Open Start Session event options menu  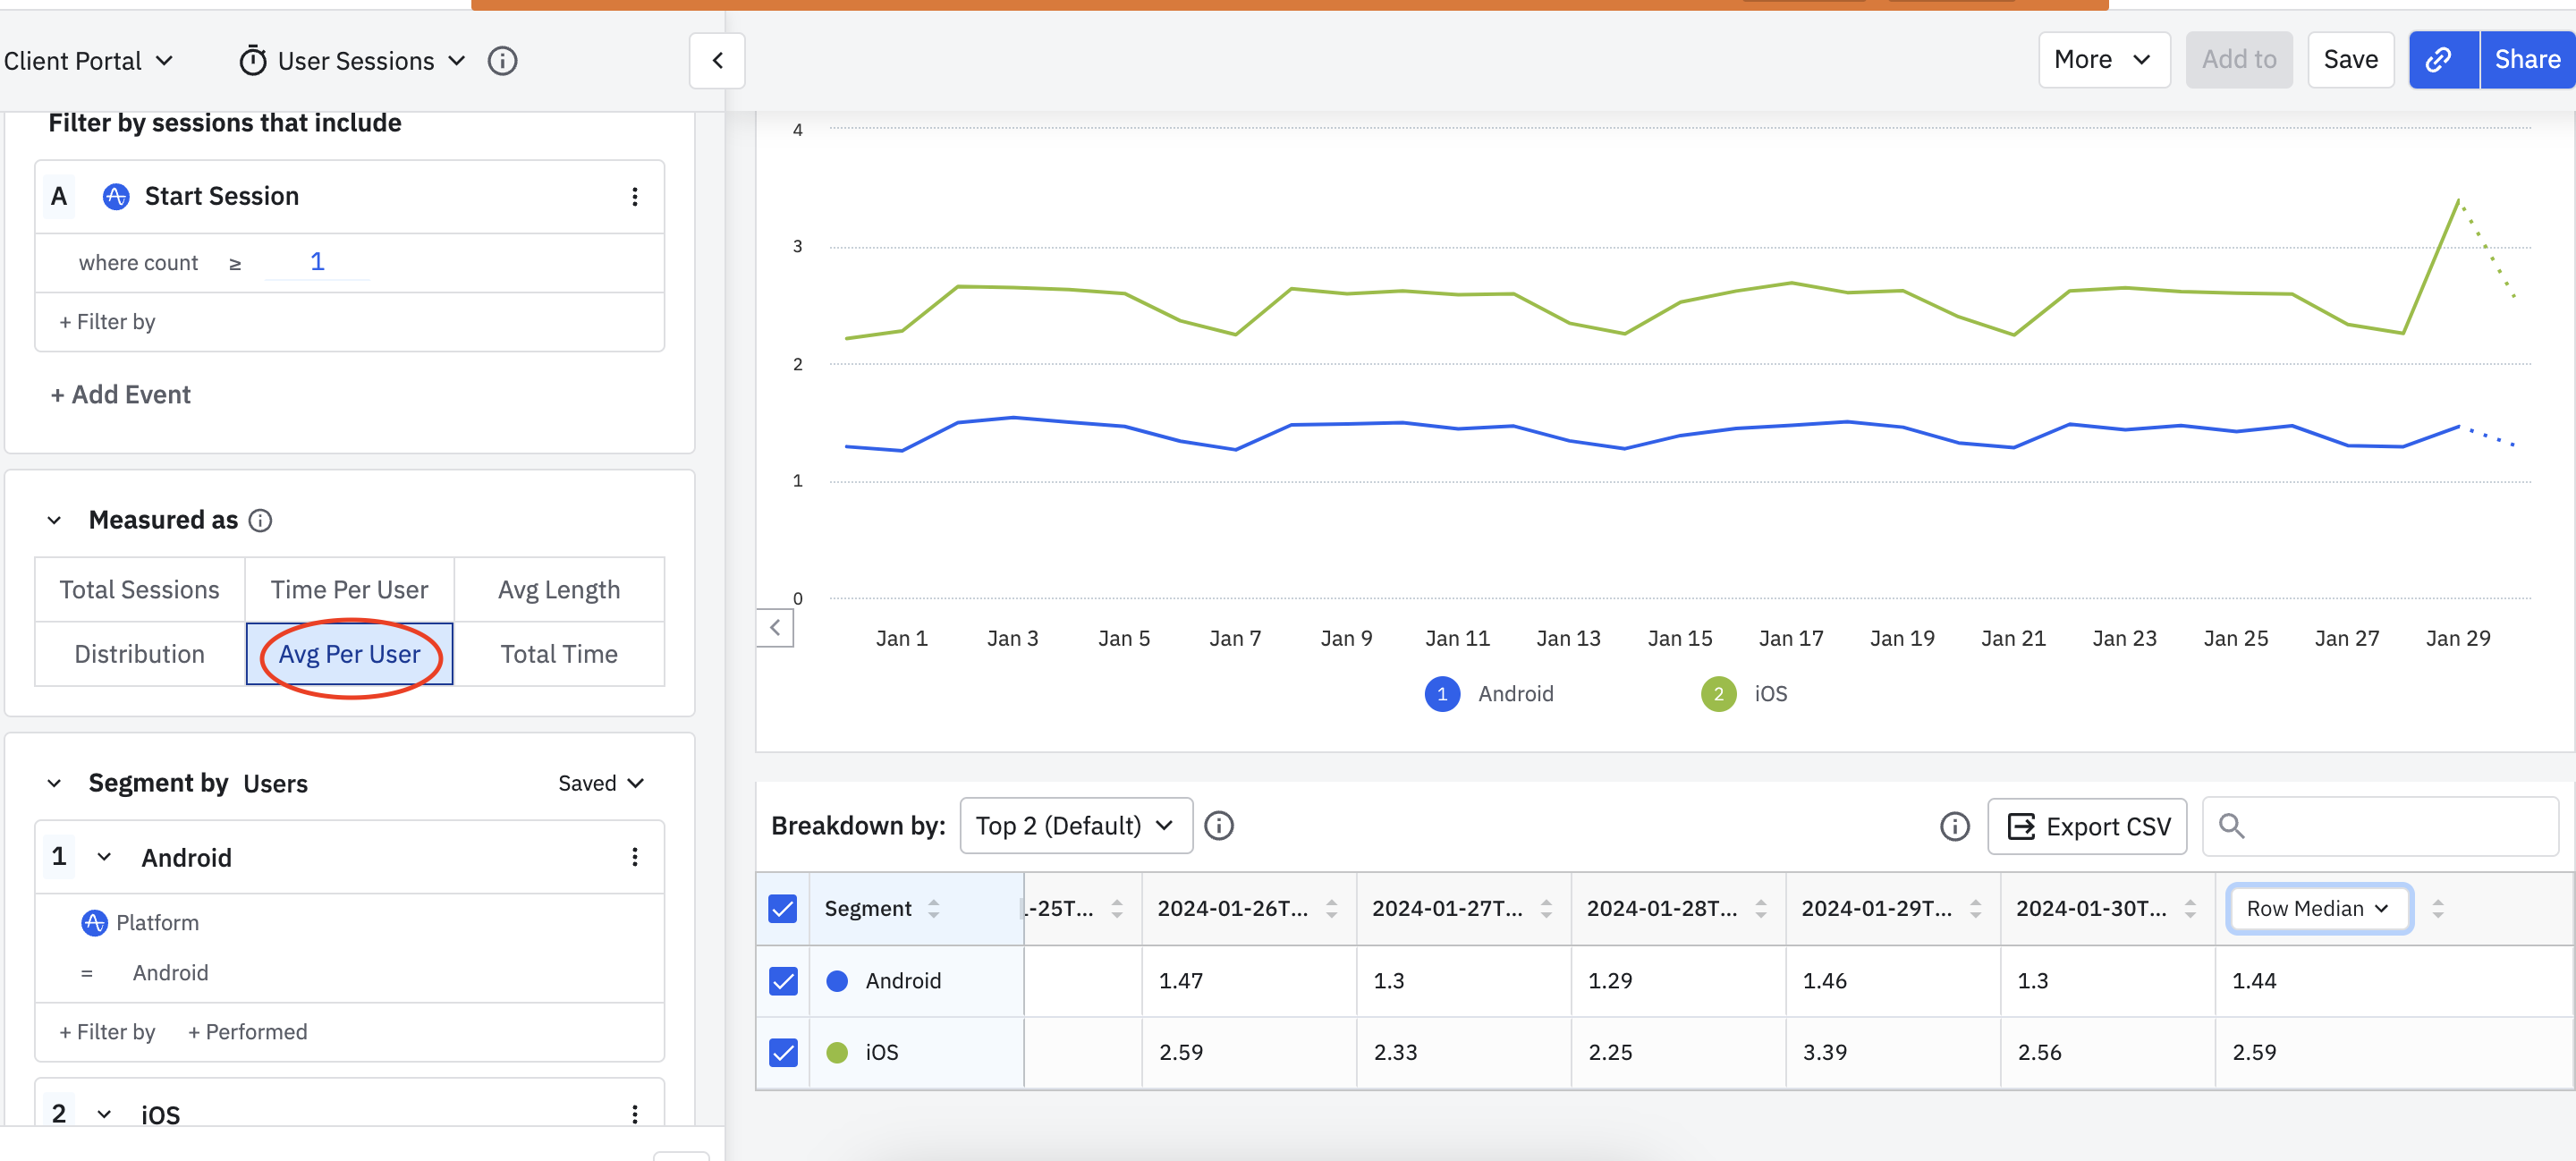(x=634, y=197)
